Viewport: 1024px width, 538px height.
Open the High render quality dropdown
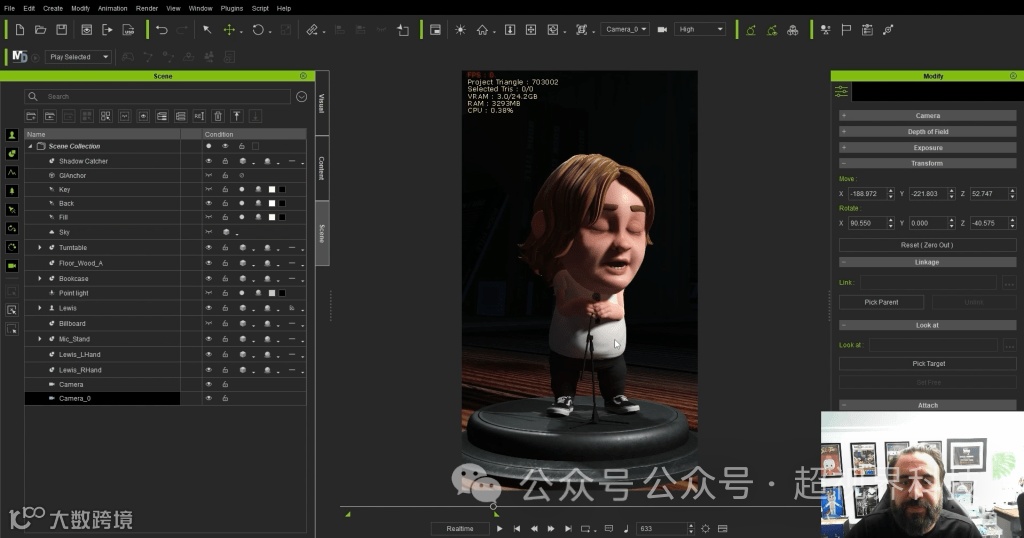[700, 29]
